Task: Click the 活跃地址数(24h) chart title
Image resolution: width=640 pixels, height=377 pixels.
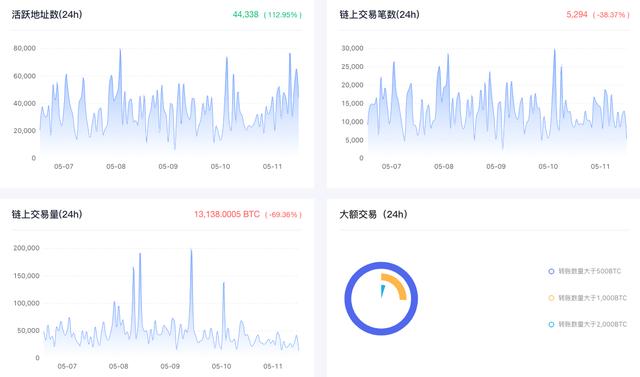Action: [47, 15]
